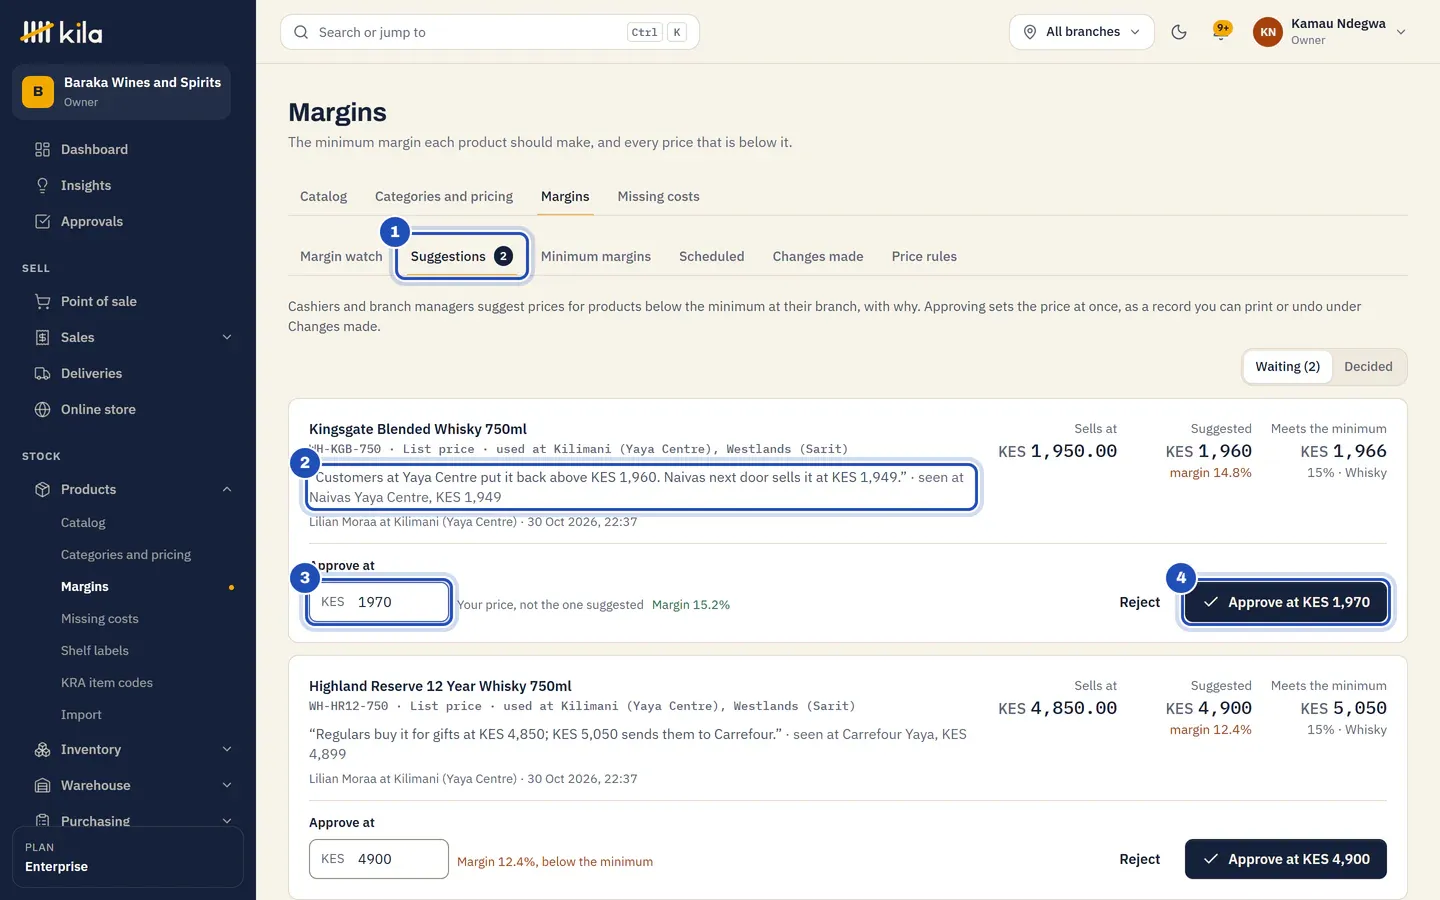Screen dimensions: 1440x900
Task: Click the Products box icon
Action: tap(42, 490)
